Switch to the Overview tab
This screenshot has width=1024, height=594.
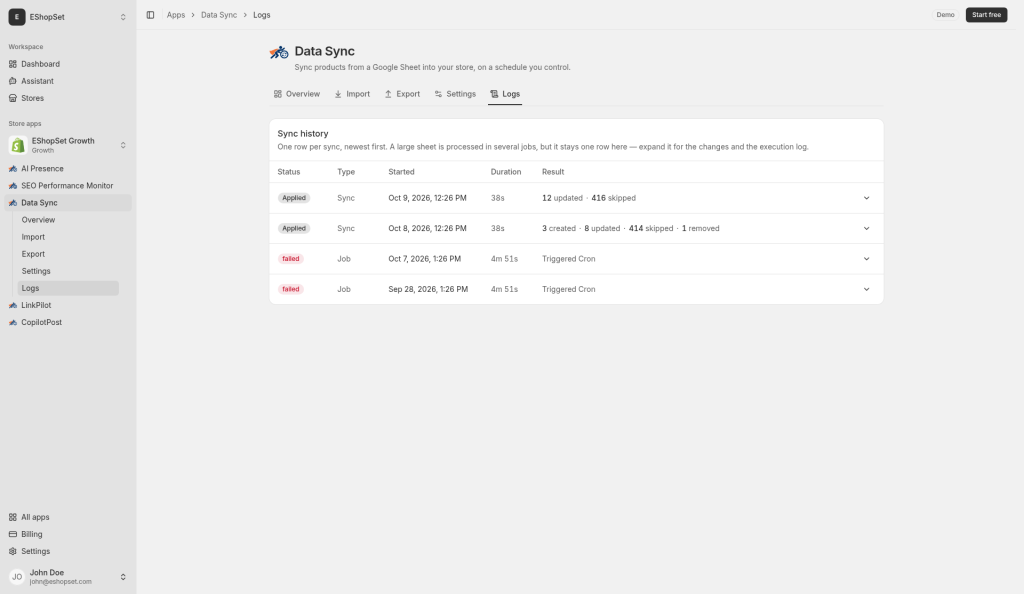click(x=296, y=94)
